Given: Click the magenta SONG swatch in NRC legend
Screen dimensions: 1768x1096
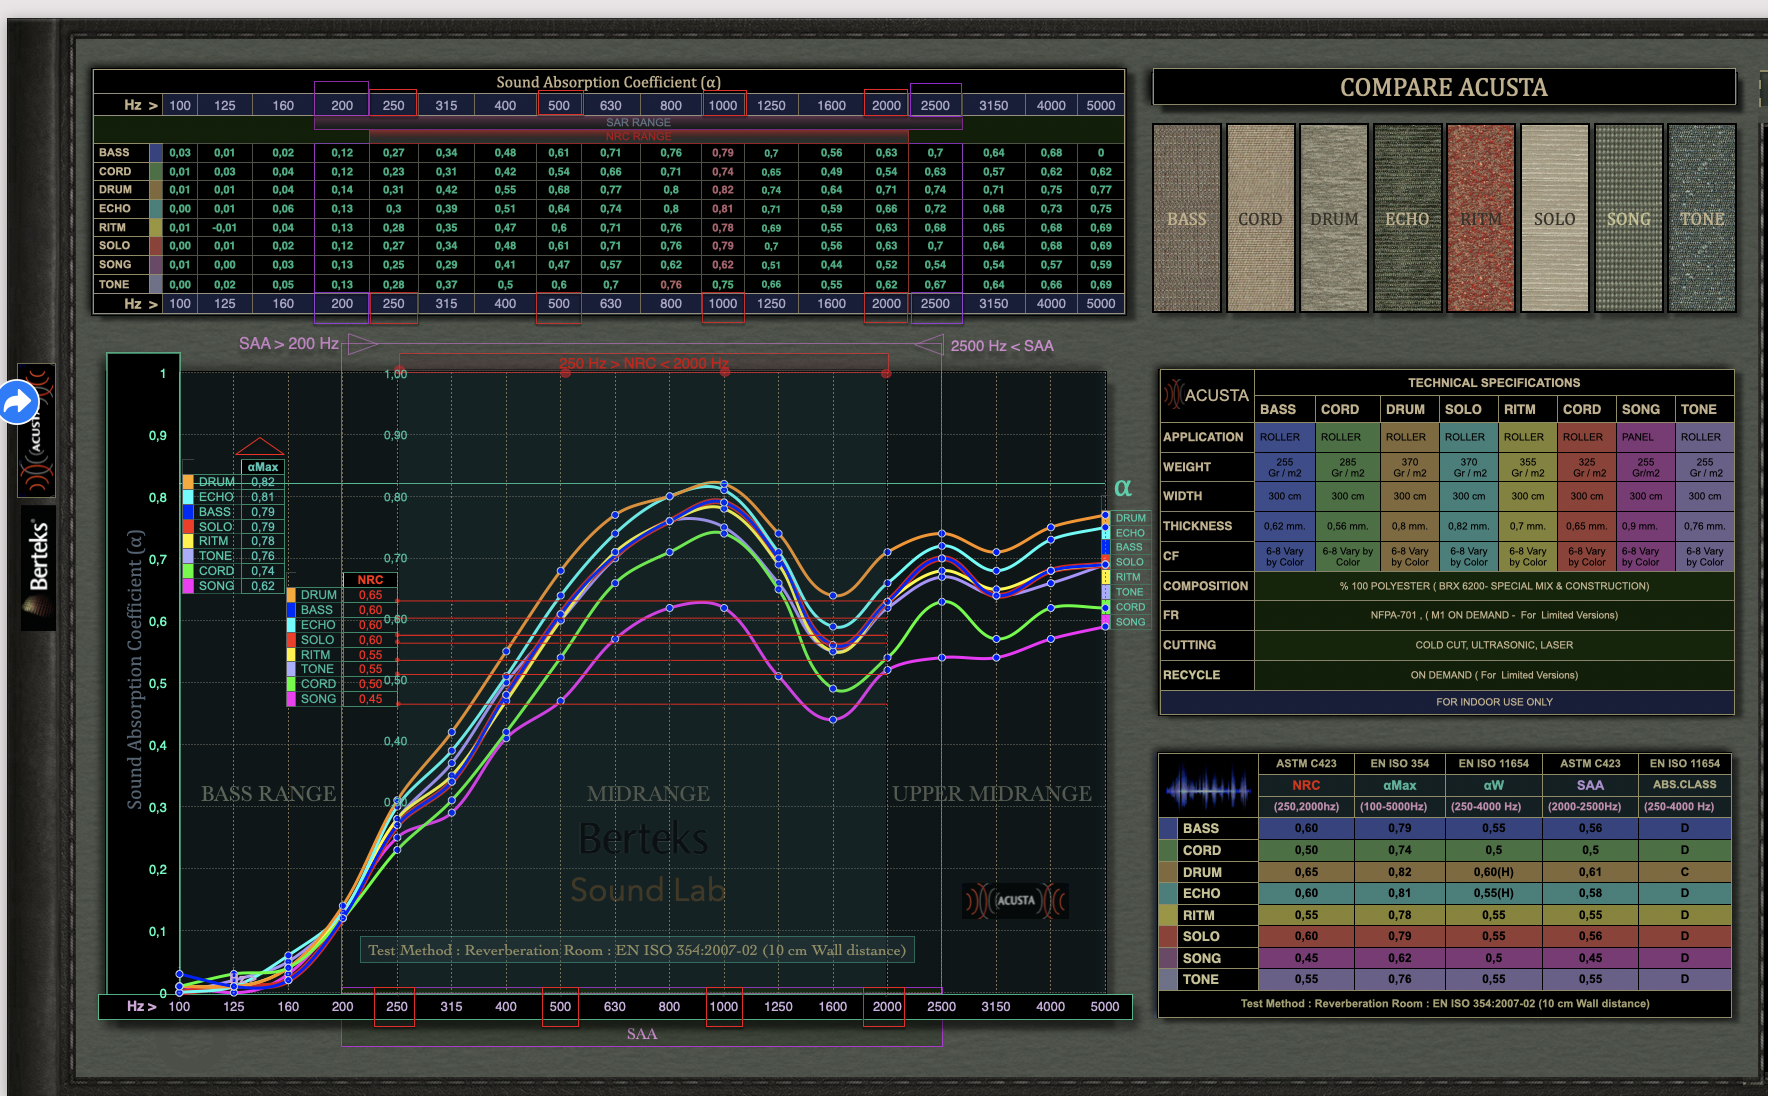Looking at the screenshot, I should click(x=291, y=699).
